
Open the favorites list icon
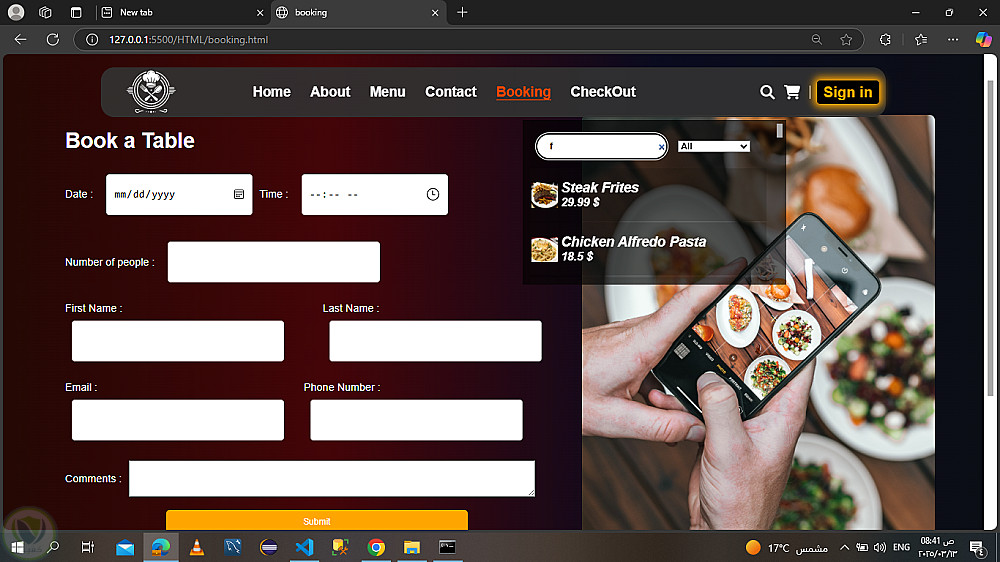pos(920,40)
